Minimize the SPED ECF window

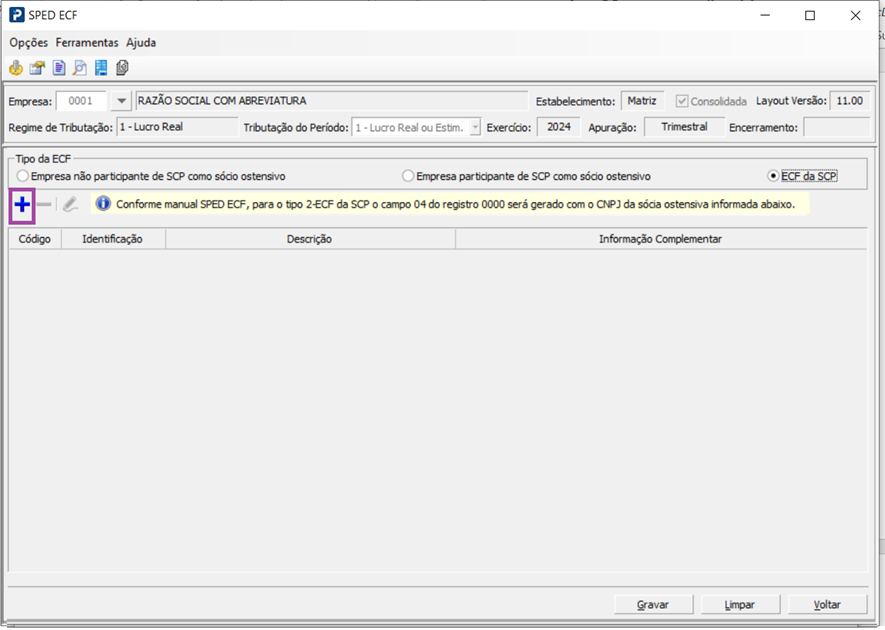coord(765,15)
